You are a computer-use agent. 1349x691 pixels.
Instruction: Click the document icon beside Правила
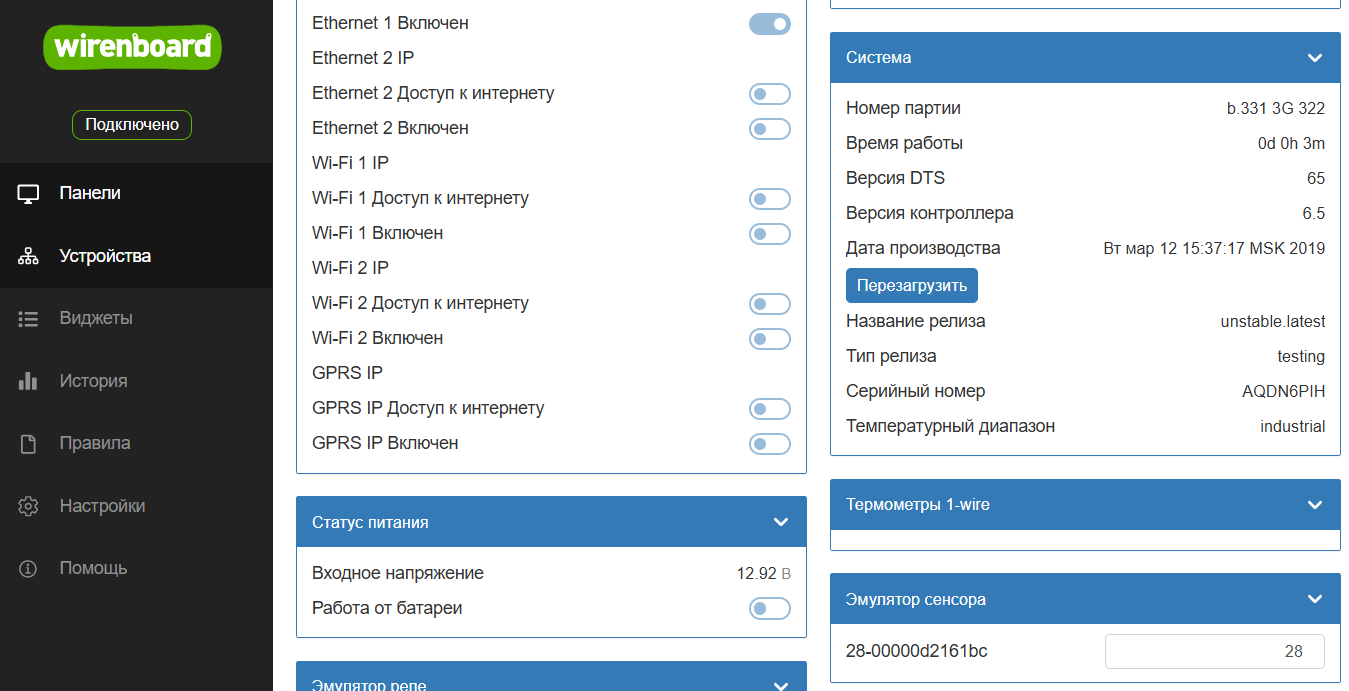[28, 444]
